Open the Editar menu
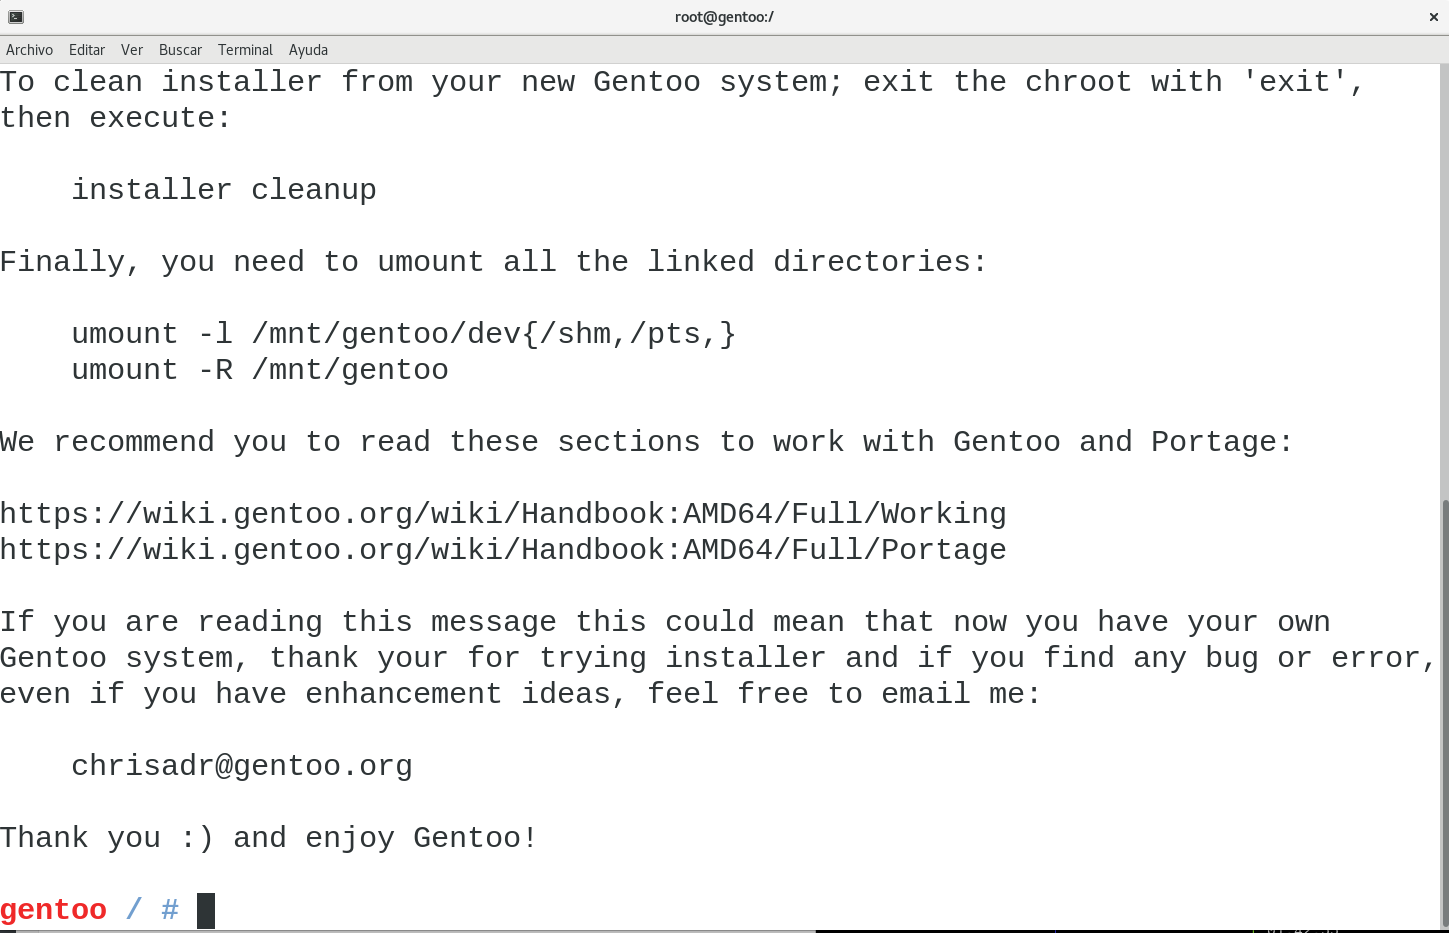 (87, 50)
